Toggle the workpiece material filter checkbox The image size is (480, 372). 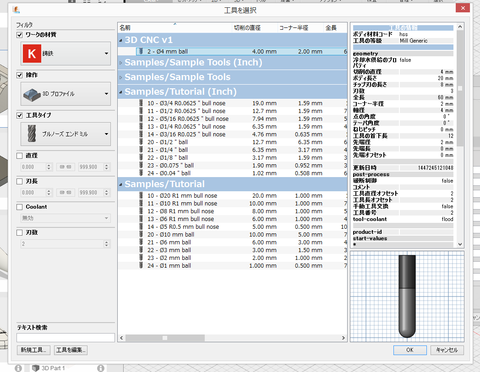(x=20, y=35)
